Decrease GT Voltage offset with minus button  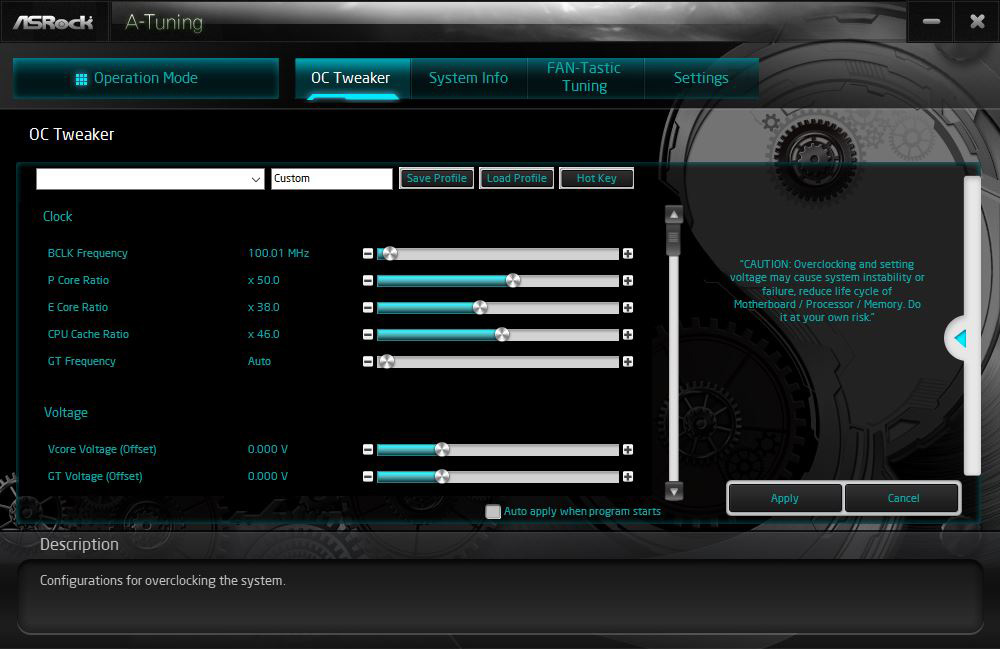pos(368,476)
